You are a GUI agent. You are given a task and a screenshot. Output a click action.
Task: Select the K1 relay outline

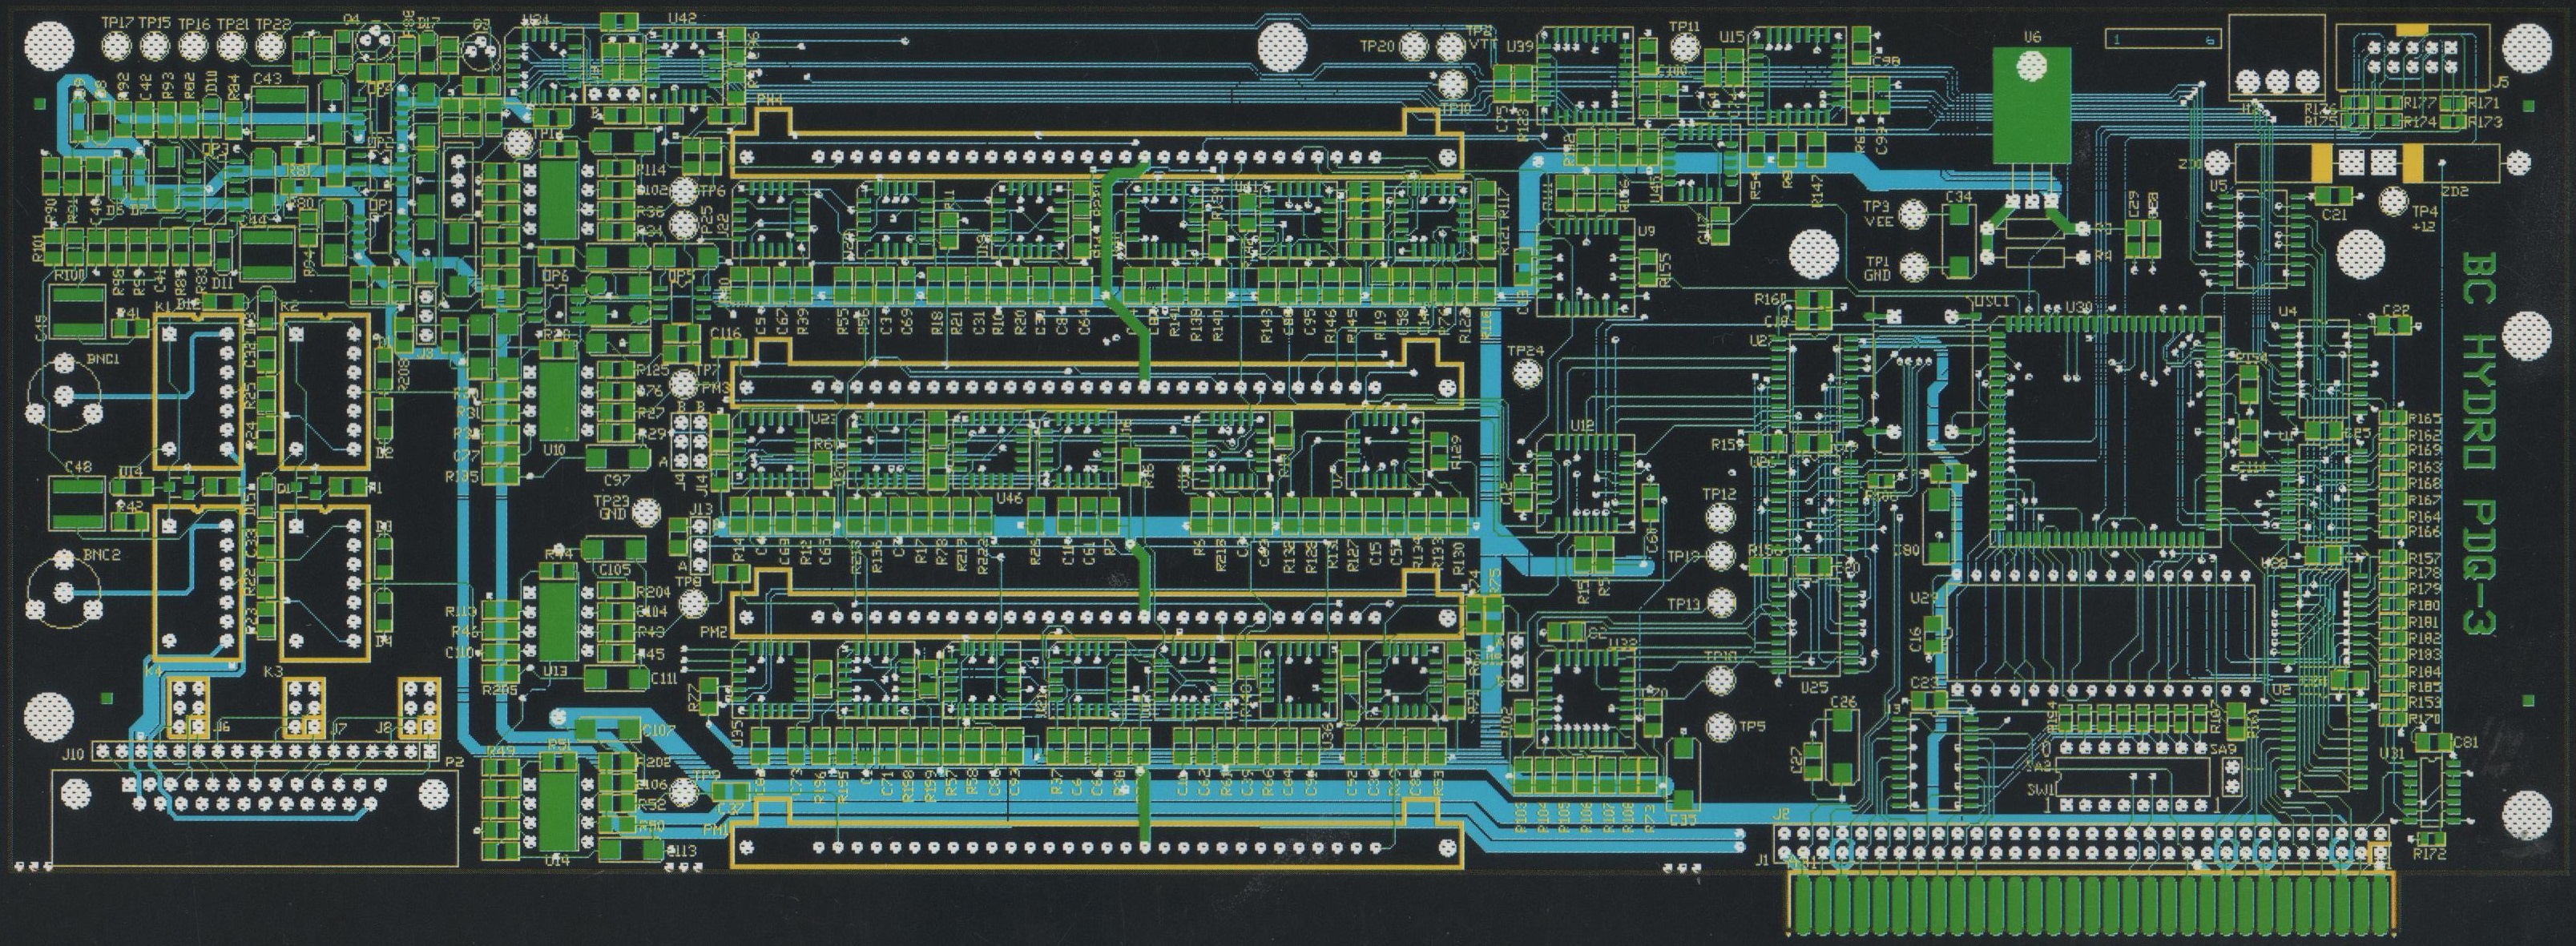click(198, 391)
